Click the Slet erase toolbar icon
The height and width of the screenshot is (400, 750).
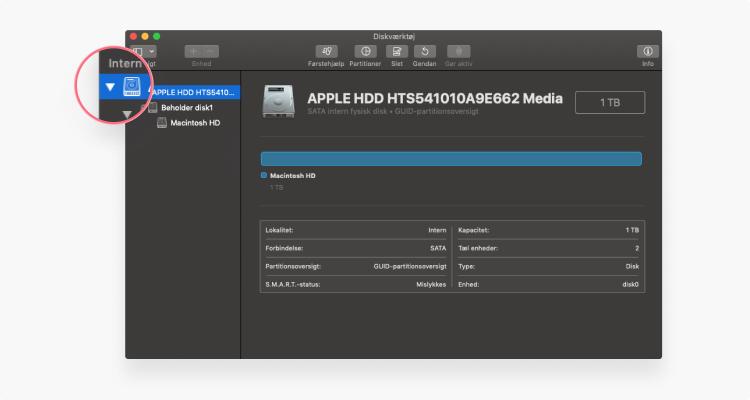click(397, 51)
